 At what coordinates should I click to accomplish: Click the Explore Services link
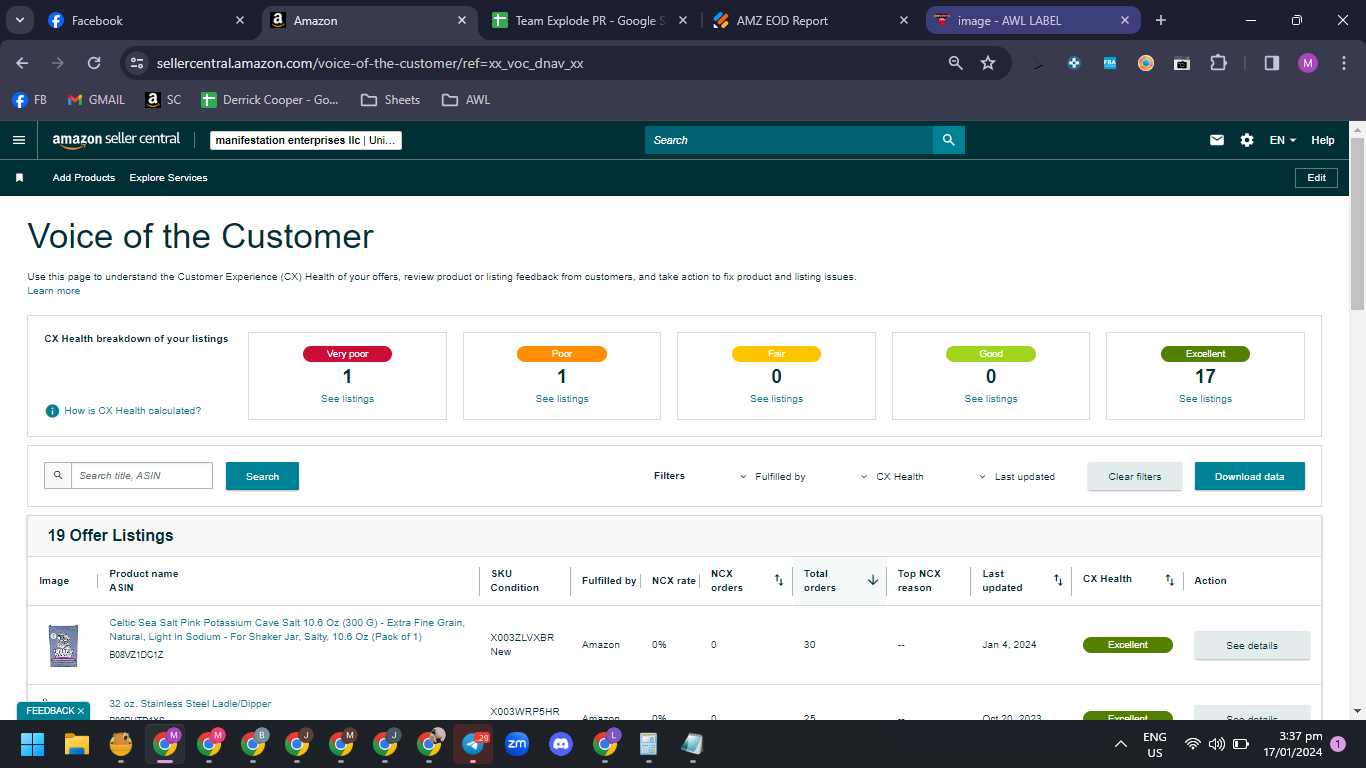click(x=168, y=178)
